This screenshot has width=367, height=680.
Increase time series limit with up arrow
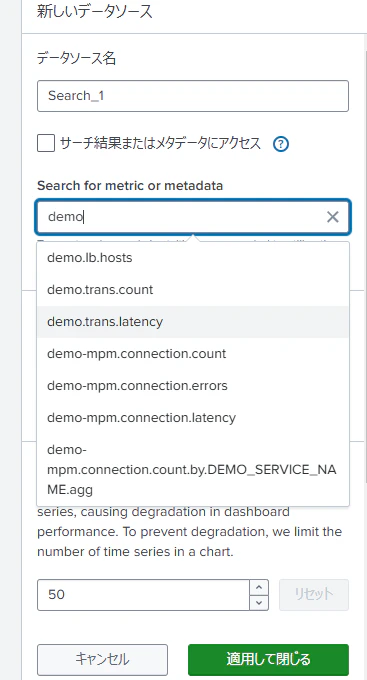pyautogui.click(x=259, y=587)
